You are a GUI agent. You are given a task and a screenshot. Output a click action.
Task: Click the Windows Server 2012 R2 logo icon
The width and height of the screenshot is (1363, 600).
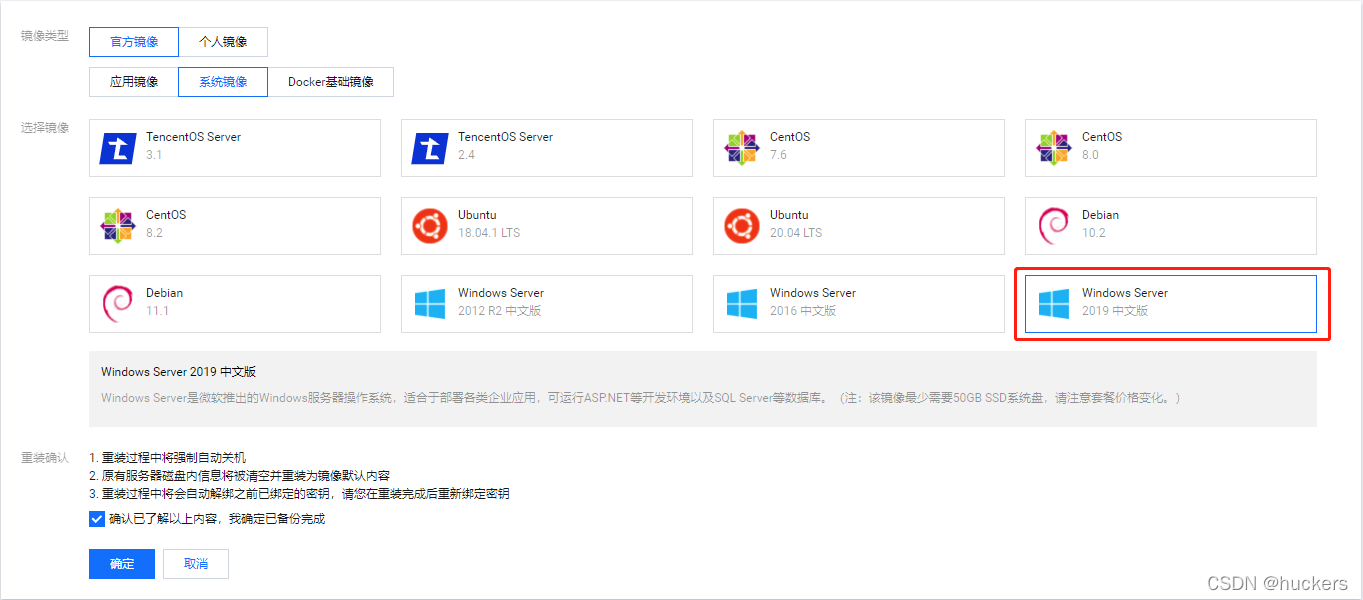coord(430,304)
